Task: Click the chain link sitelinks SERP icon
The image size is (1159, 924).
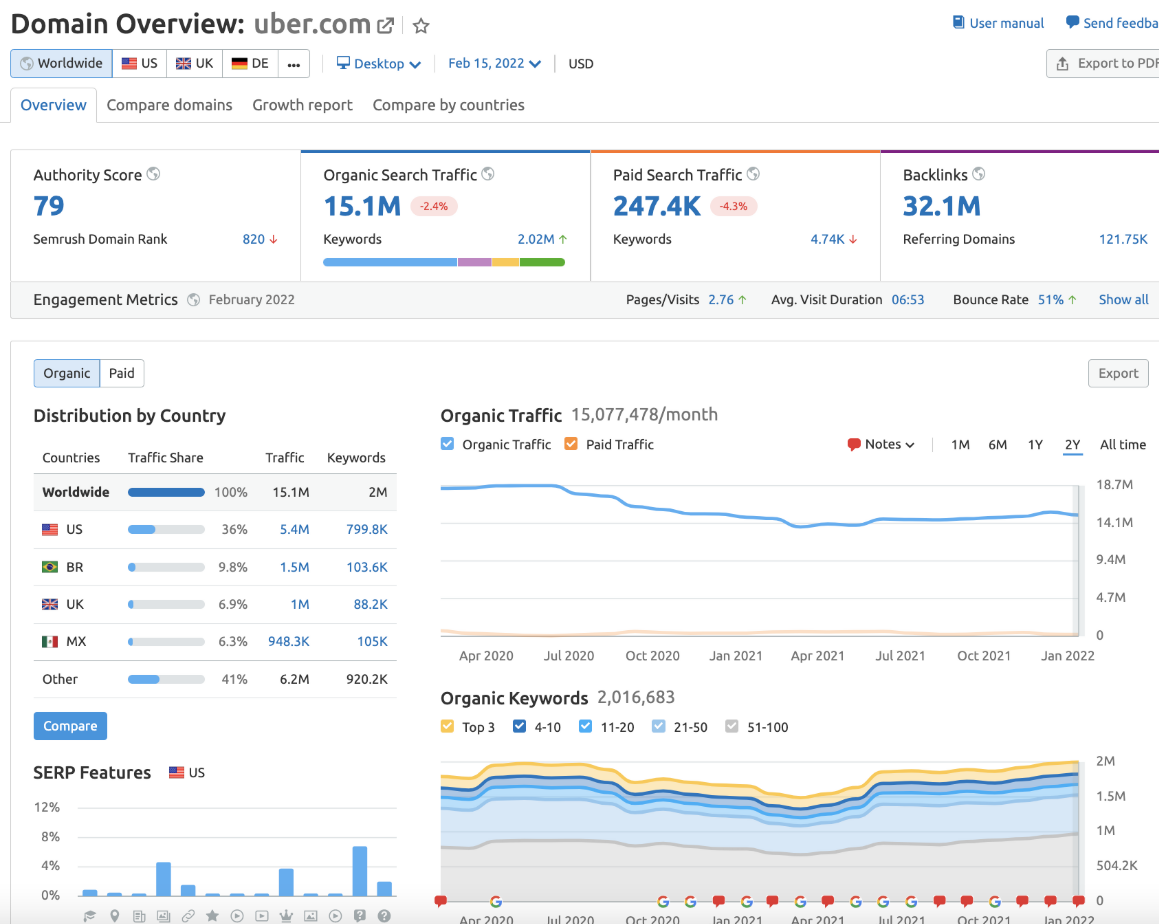Action: point(188,916)
